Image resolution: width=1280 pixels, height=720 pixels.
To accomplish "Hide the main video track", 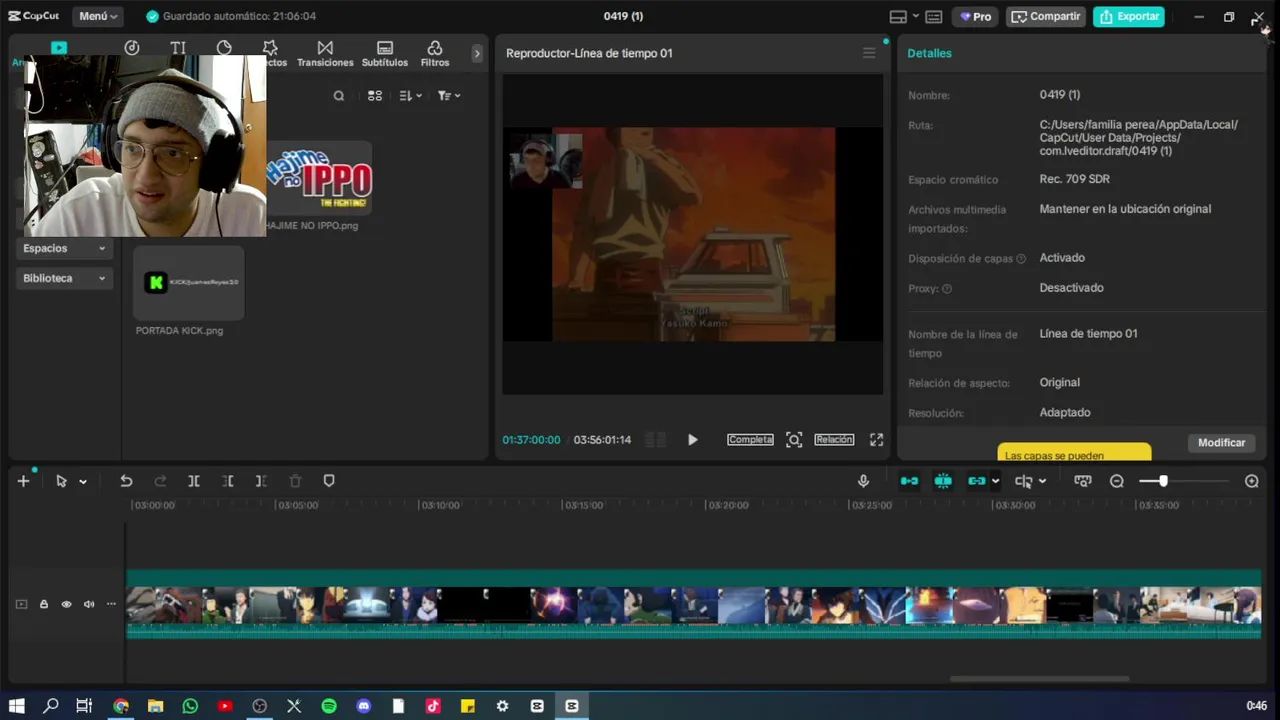I will 67,604.
